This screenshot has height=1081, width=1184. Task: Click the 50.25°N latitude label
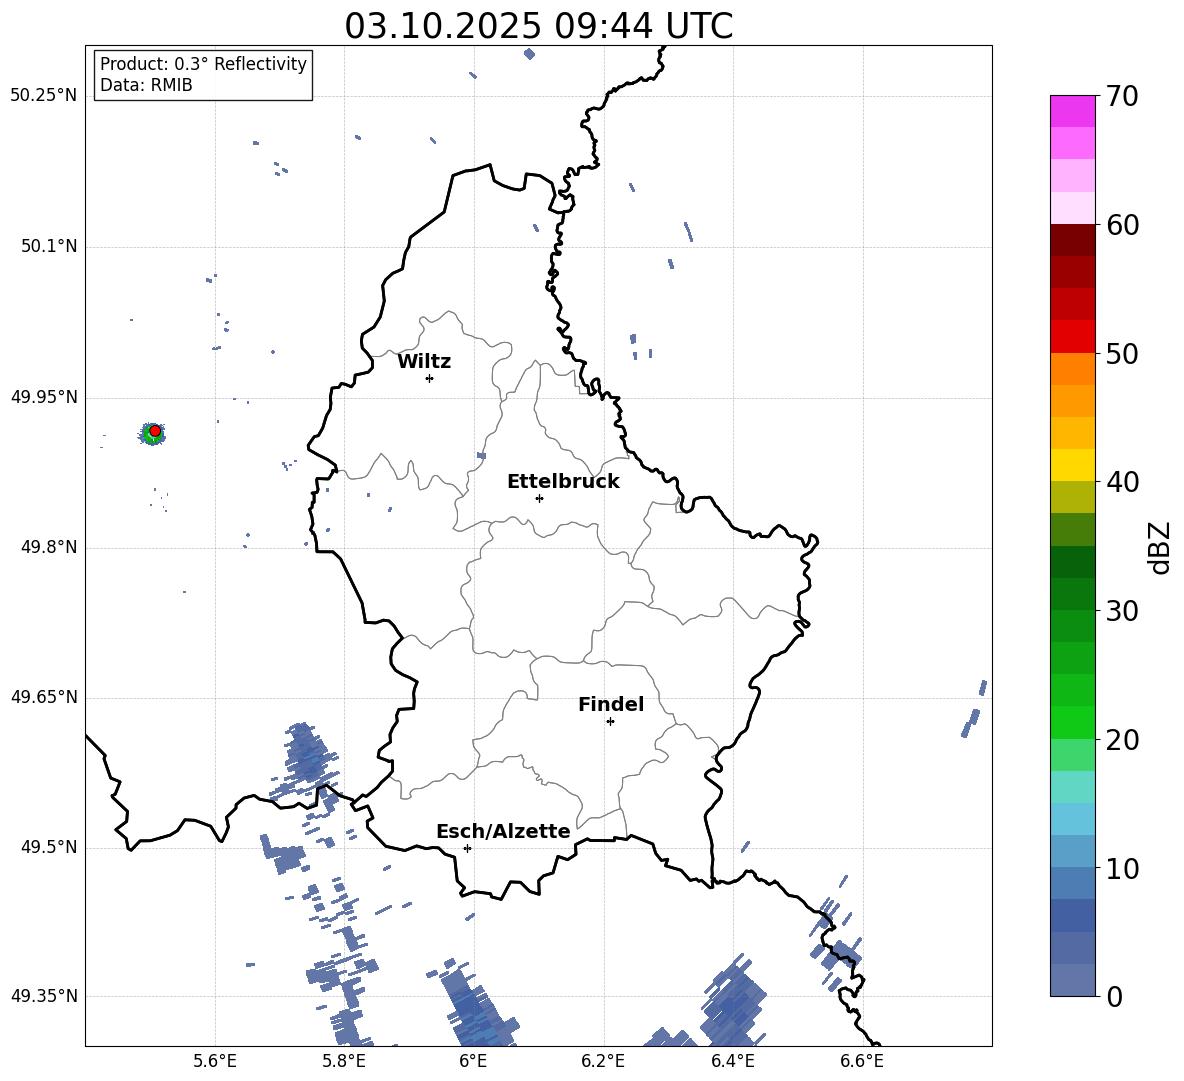pos(44,96)
